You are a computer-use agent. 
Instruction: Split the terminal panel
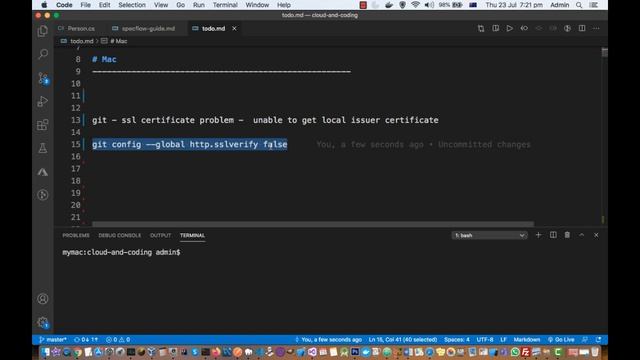[553, 235]
